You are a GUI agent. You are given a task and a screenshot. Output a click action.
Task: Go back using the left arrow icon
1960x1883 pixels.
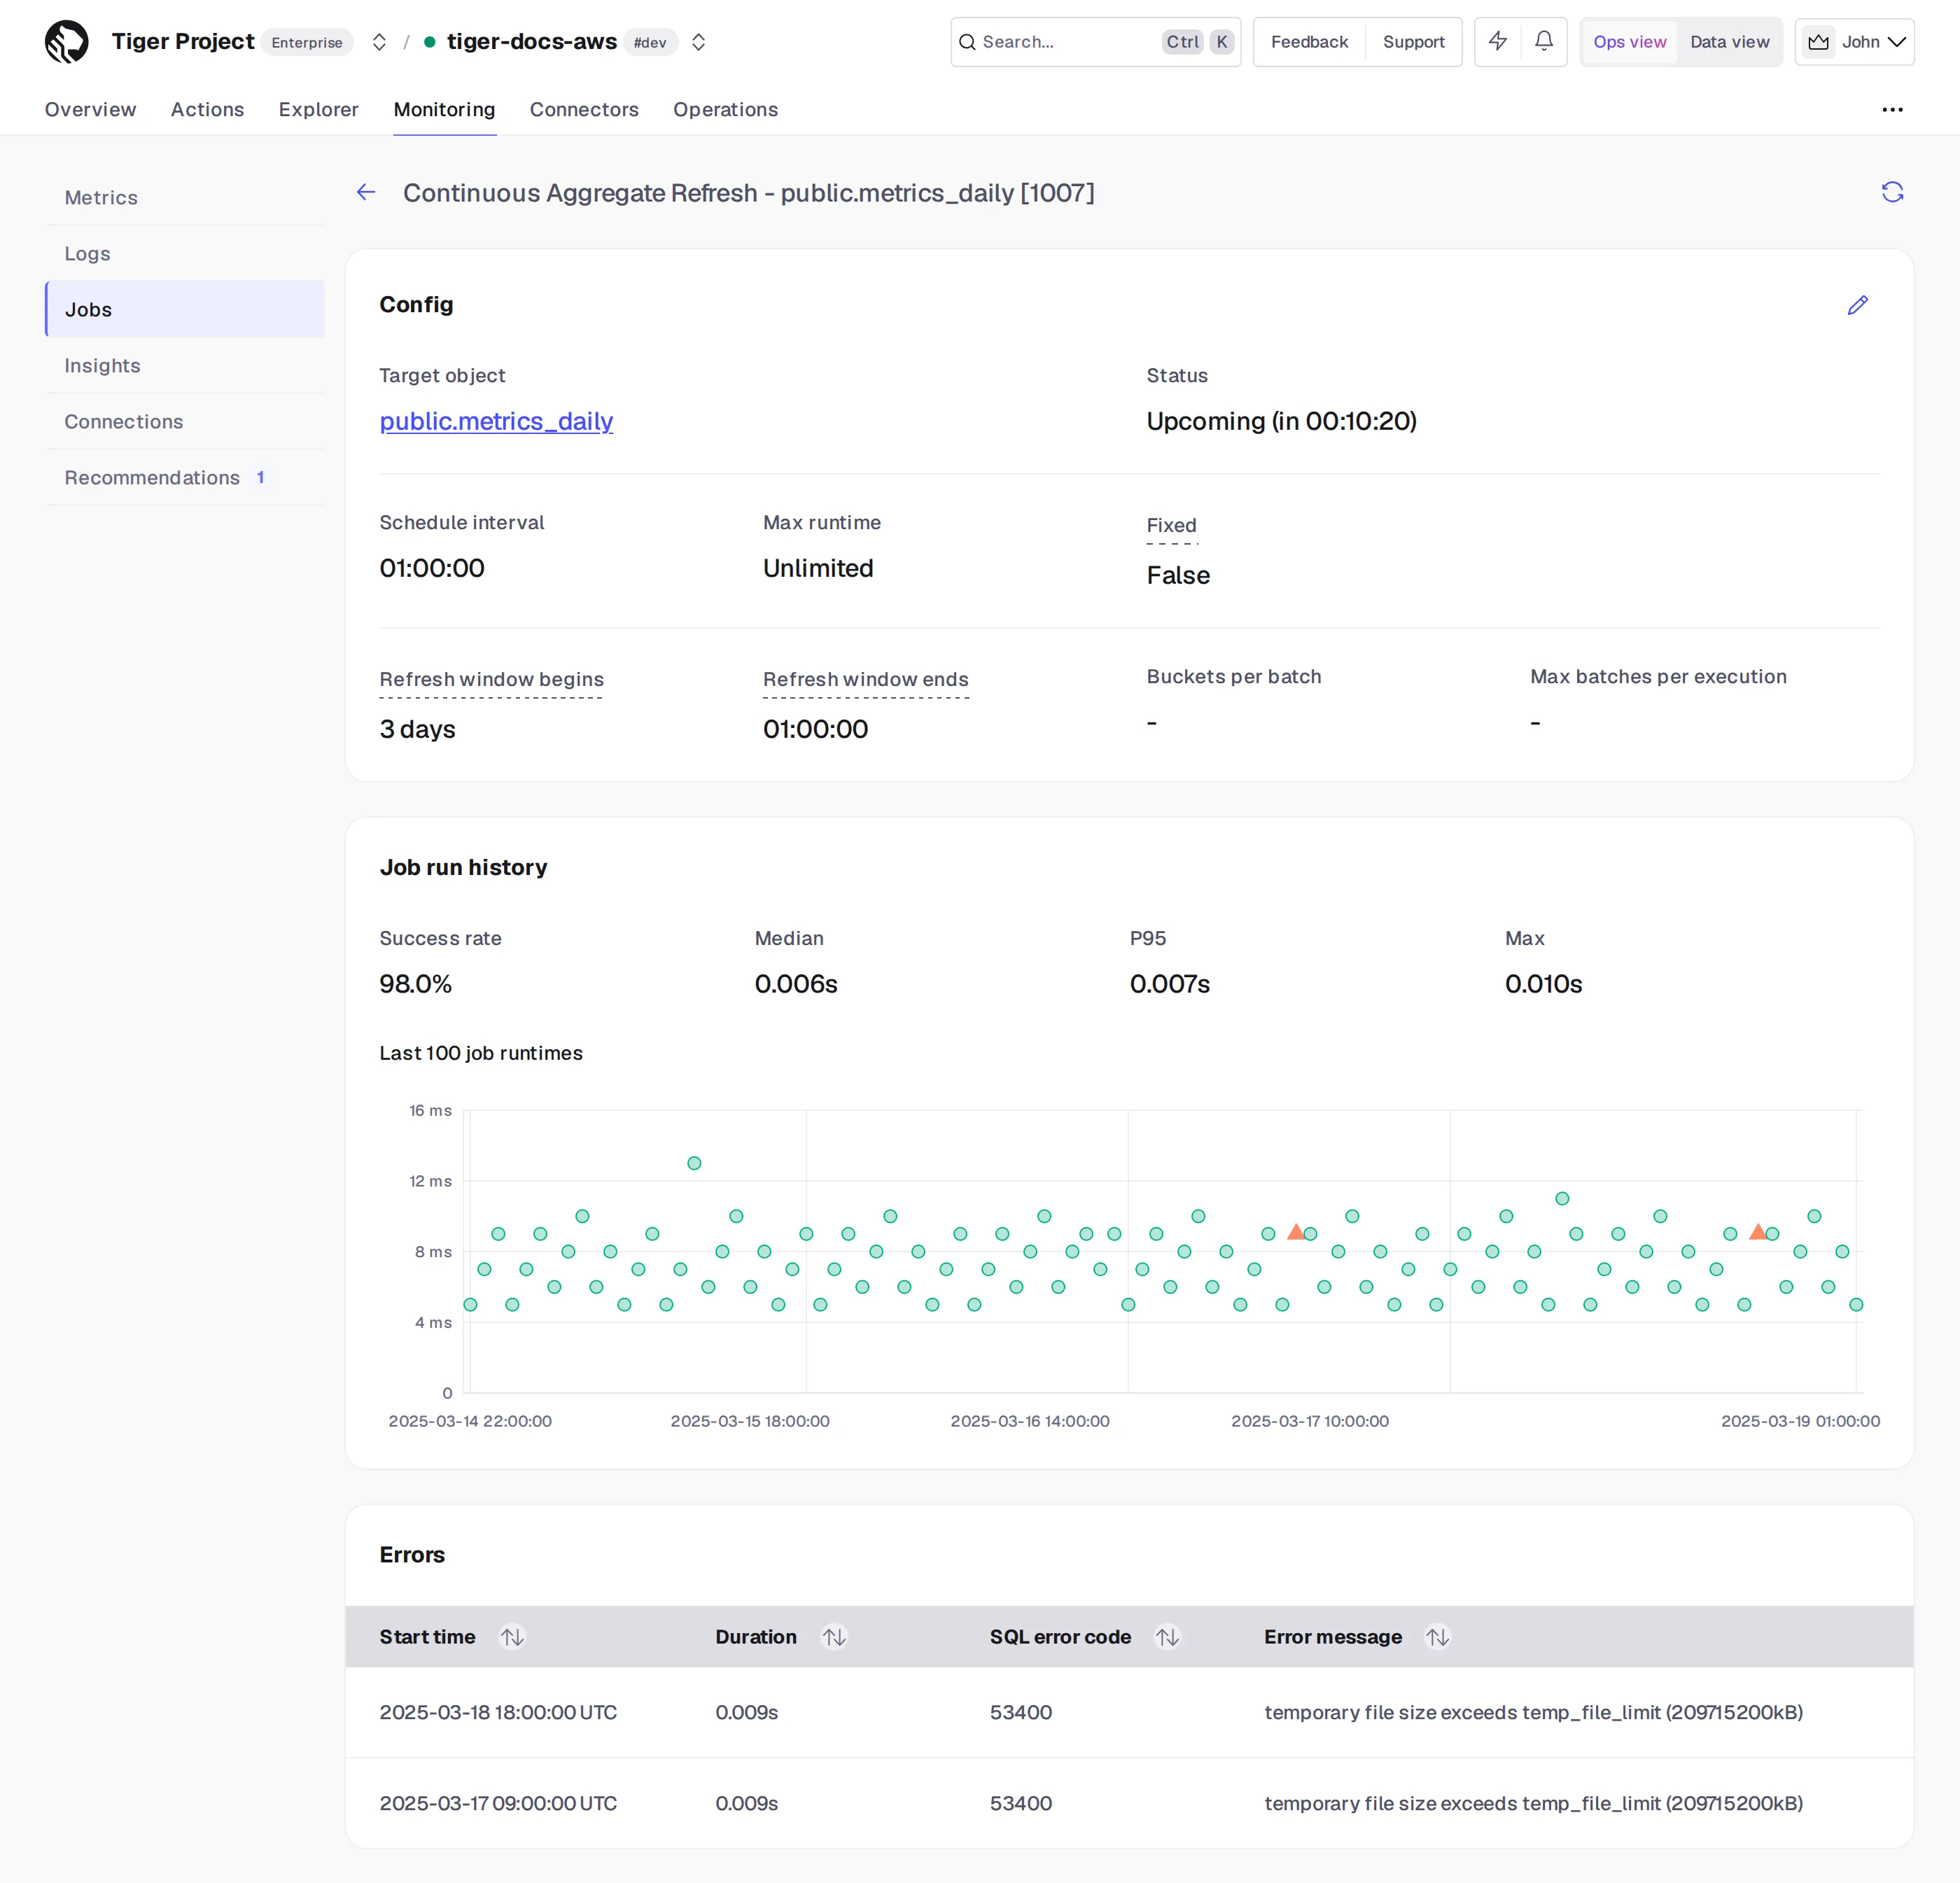[366, 192]
